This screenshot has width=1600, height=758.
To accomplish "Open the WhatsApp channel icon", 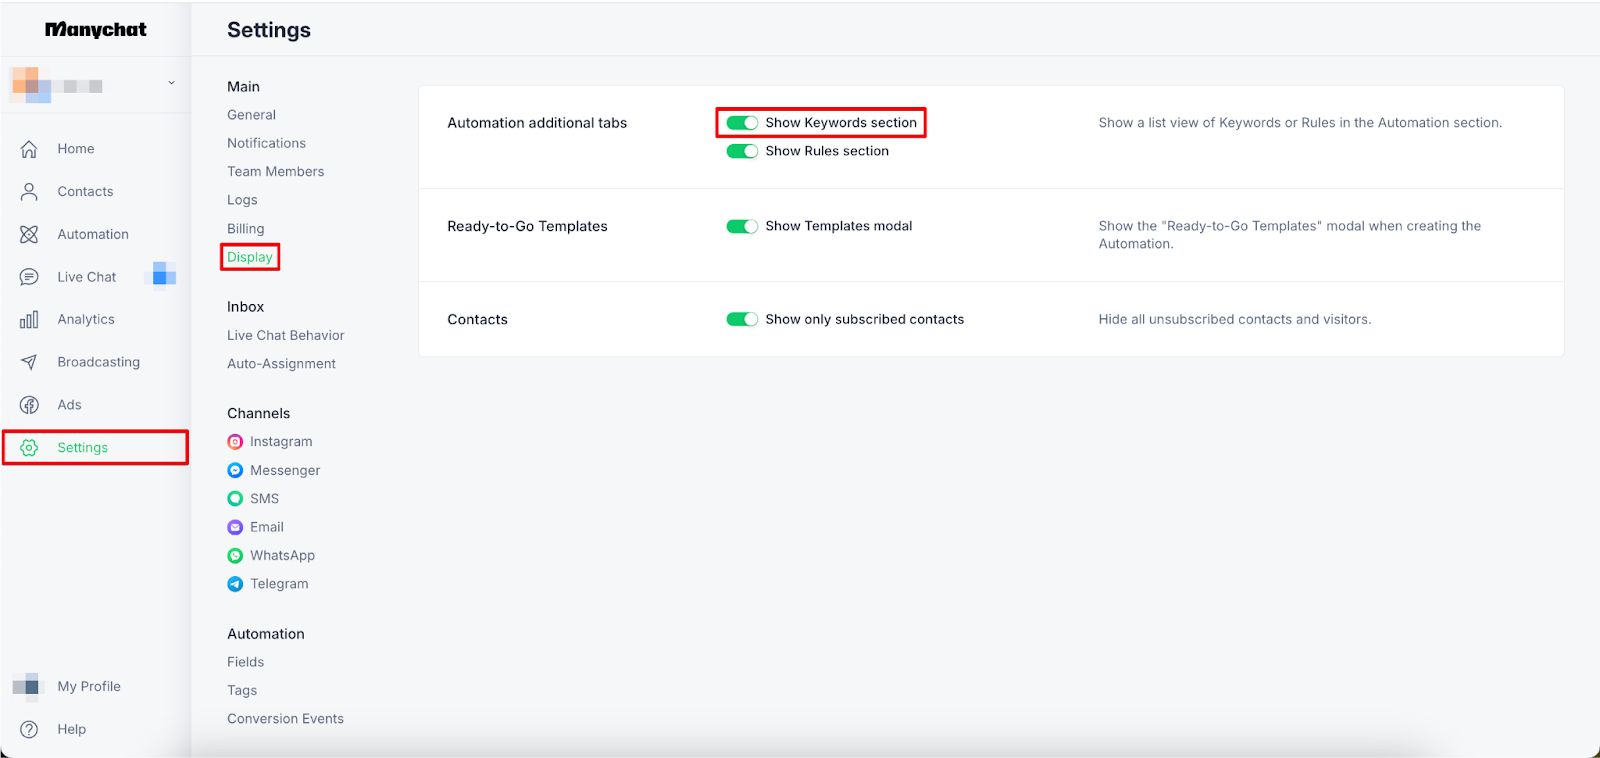I will point(235,556).
